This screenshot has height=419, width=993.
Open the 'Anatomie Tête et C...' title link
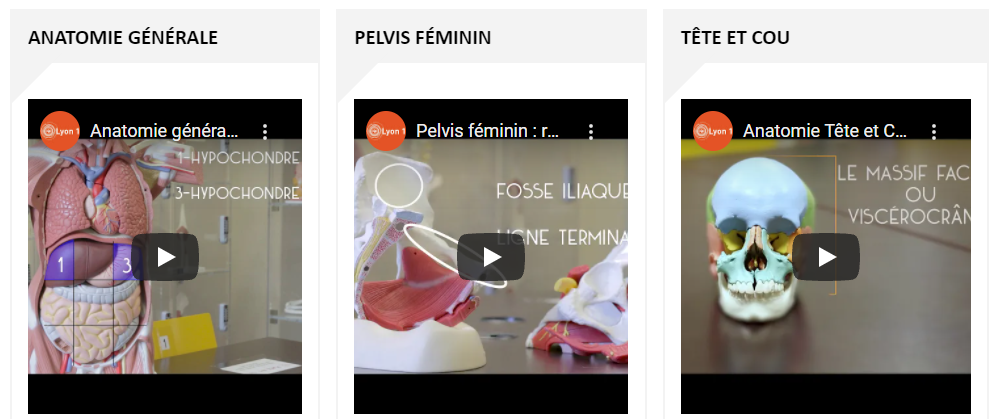click(825, 131)
